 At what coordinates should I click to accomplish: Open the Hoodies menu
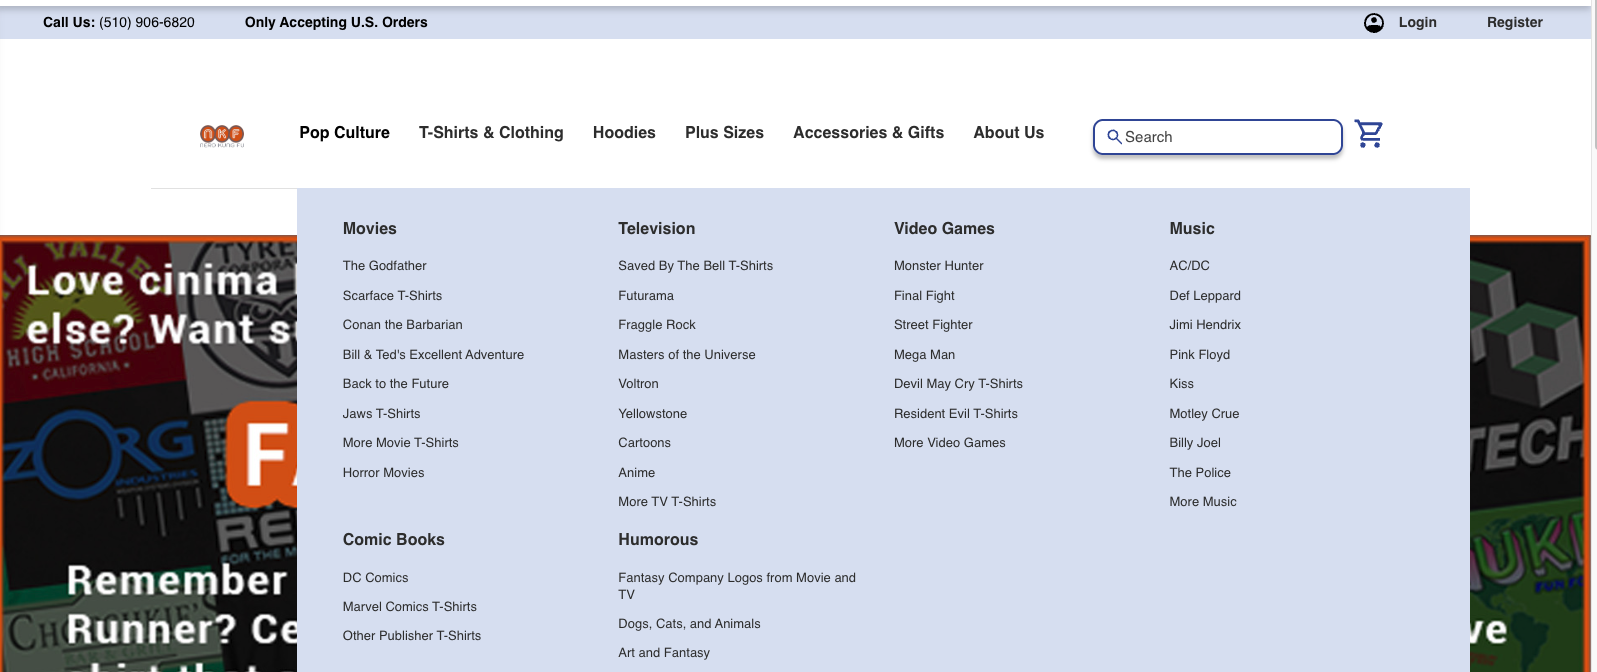pos(624,133)
